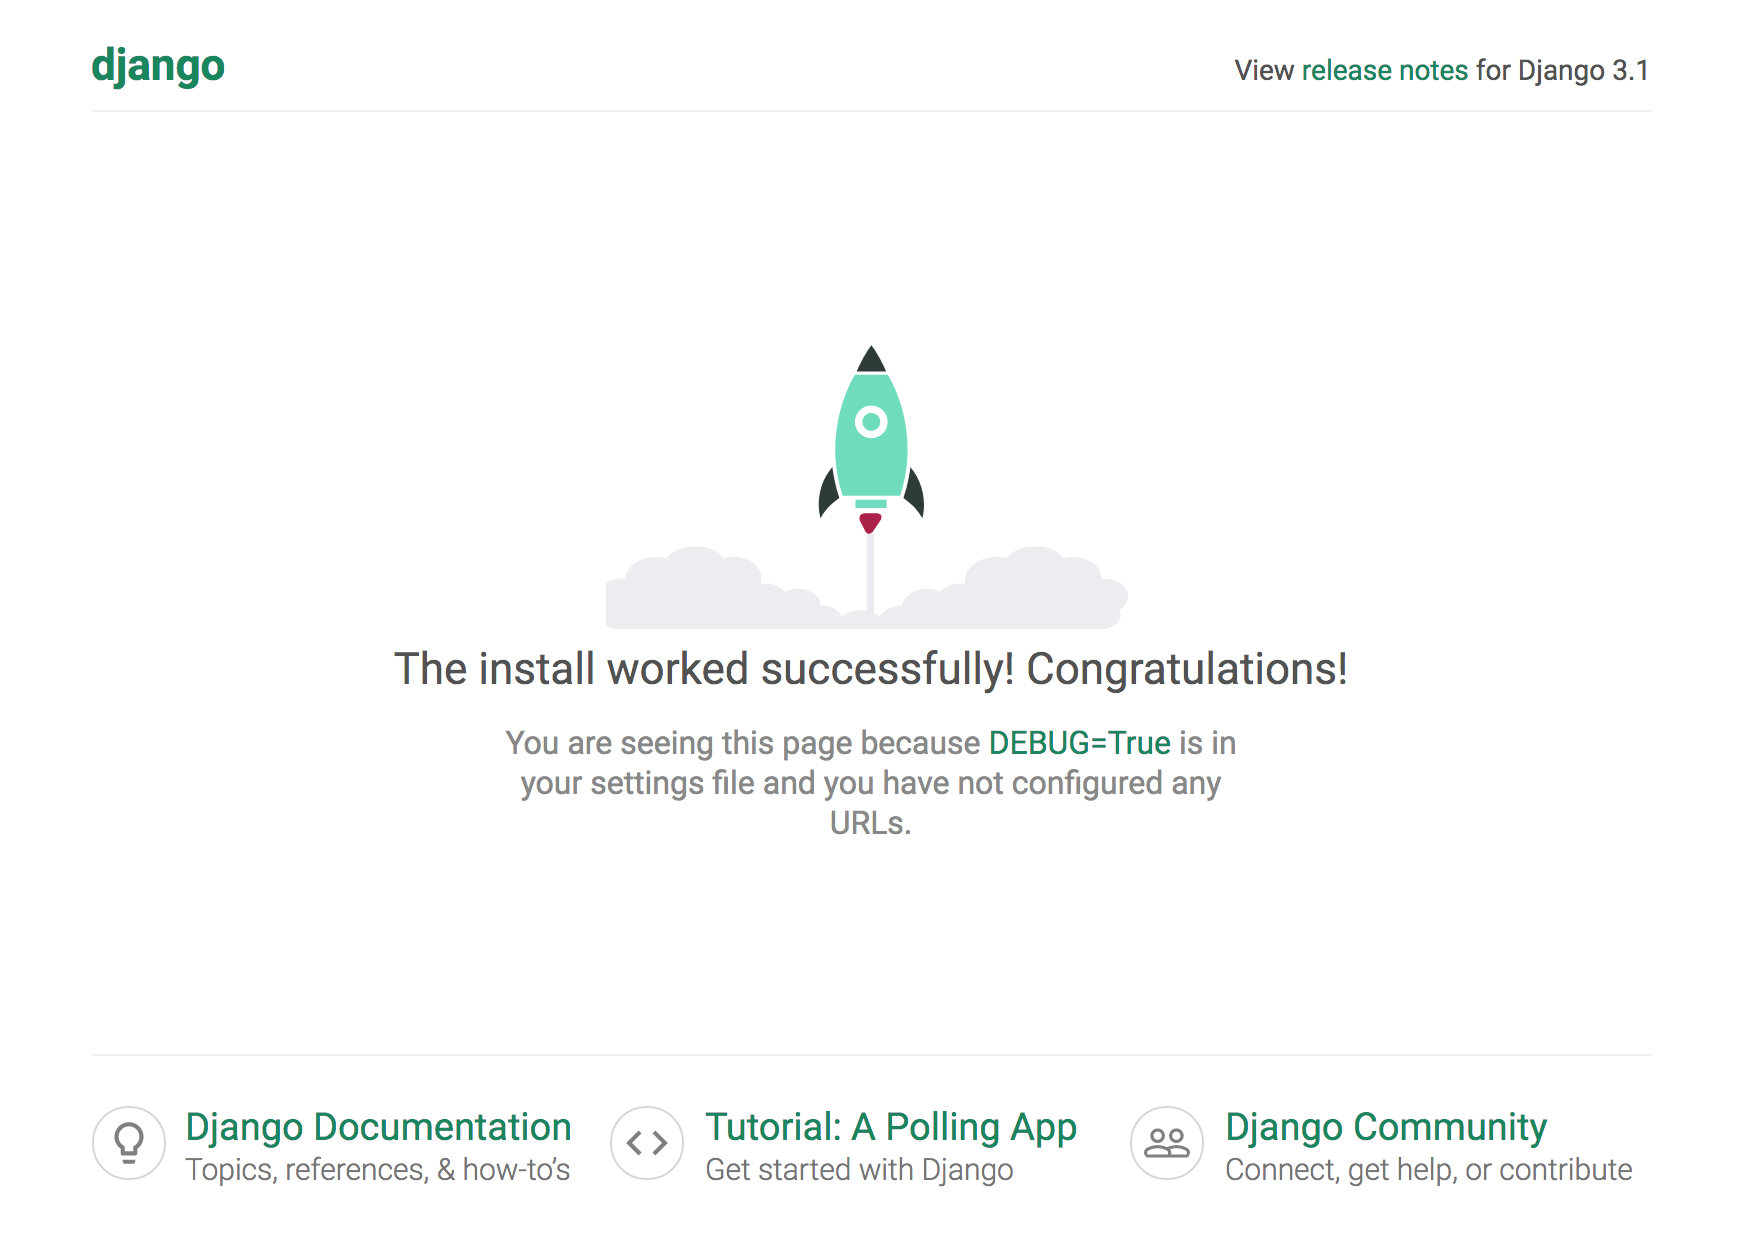Click 'Topics, references, & how-to's' text
The width and height of the screenshot is (1742, 1238).
pos(378,1170)
